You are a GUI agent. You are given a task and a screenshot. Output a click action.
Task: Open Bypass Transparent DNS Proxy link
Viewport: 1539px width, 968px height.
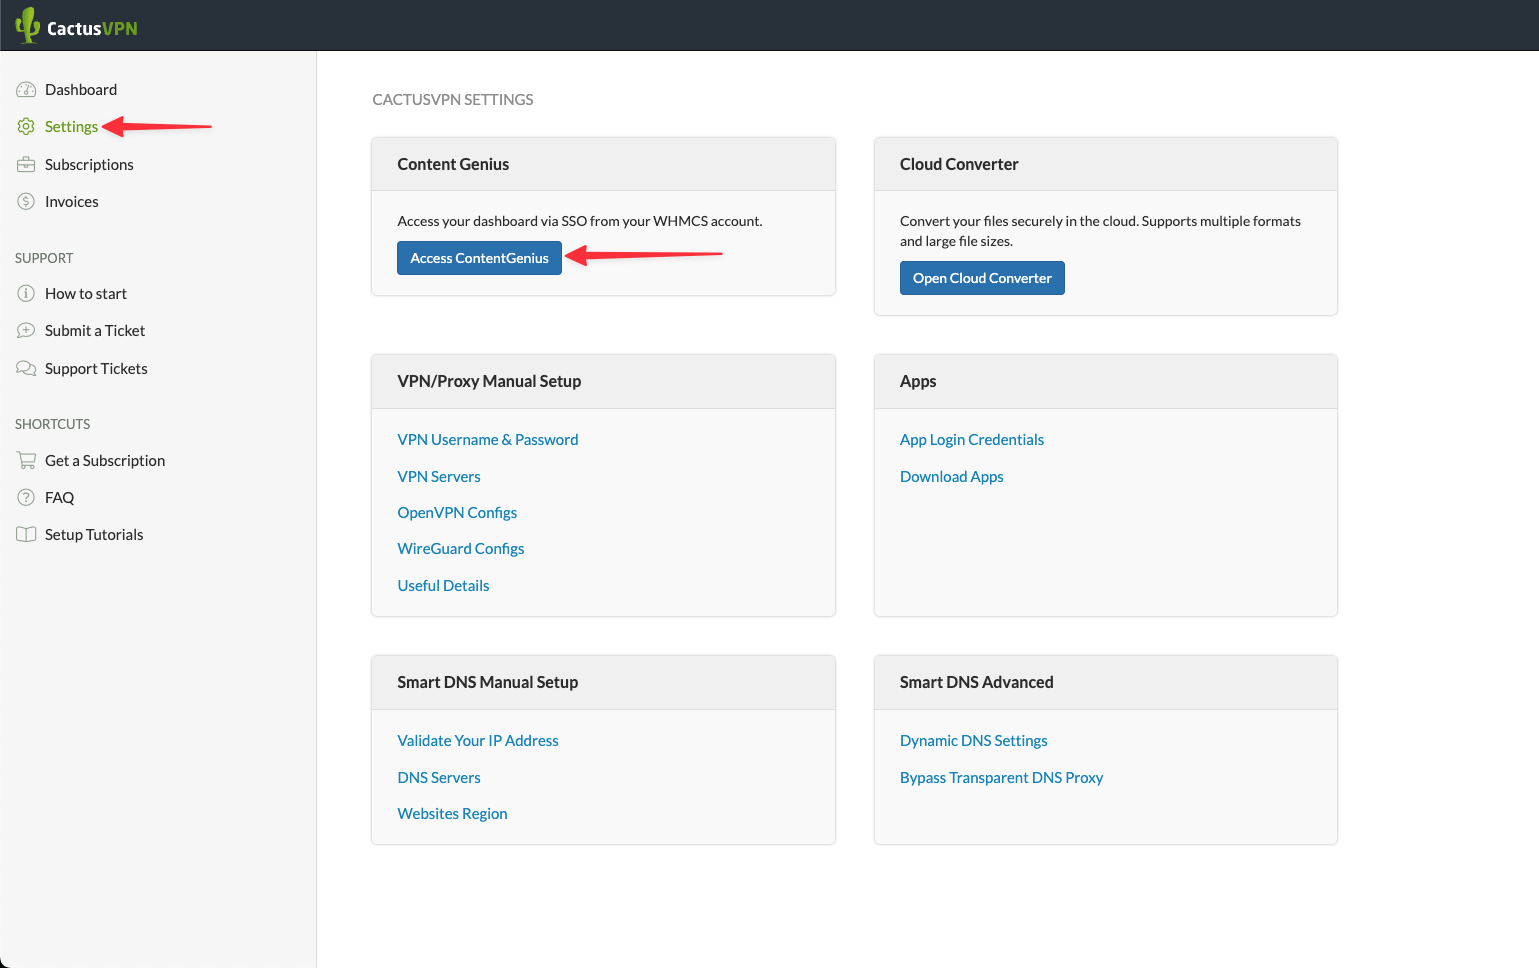[x=1001, y=778]
